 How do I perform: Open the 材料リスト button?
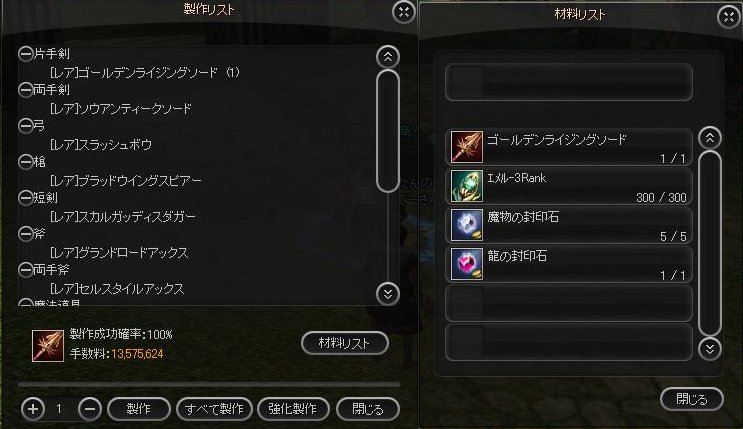pyautogui.click(x=345, y=343)
